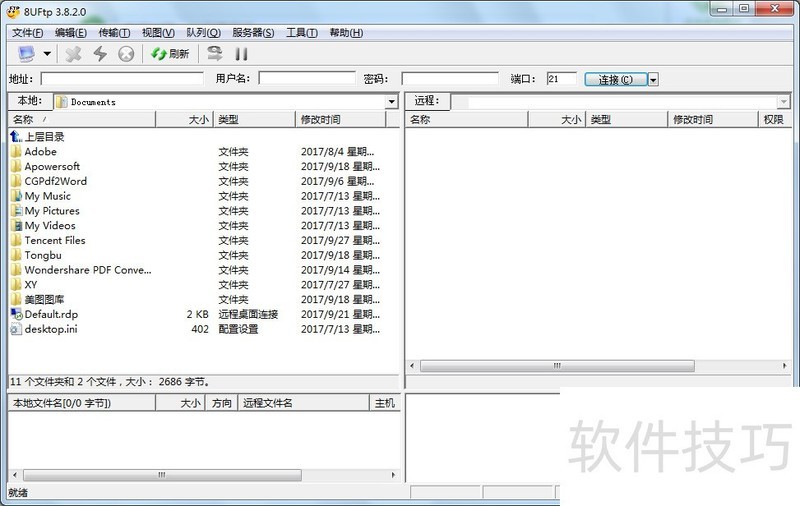
Task: Open the local Documents path dropdown
Action: (x=391, y=102)
